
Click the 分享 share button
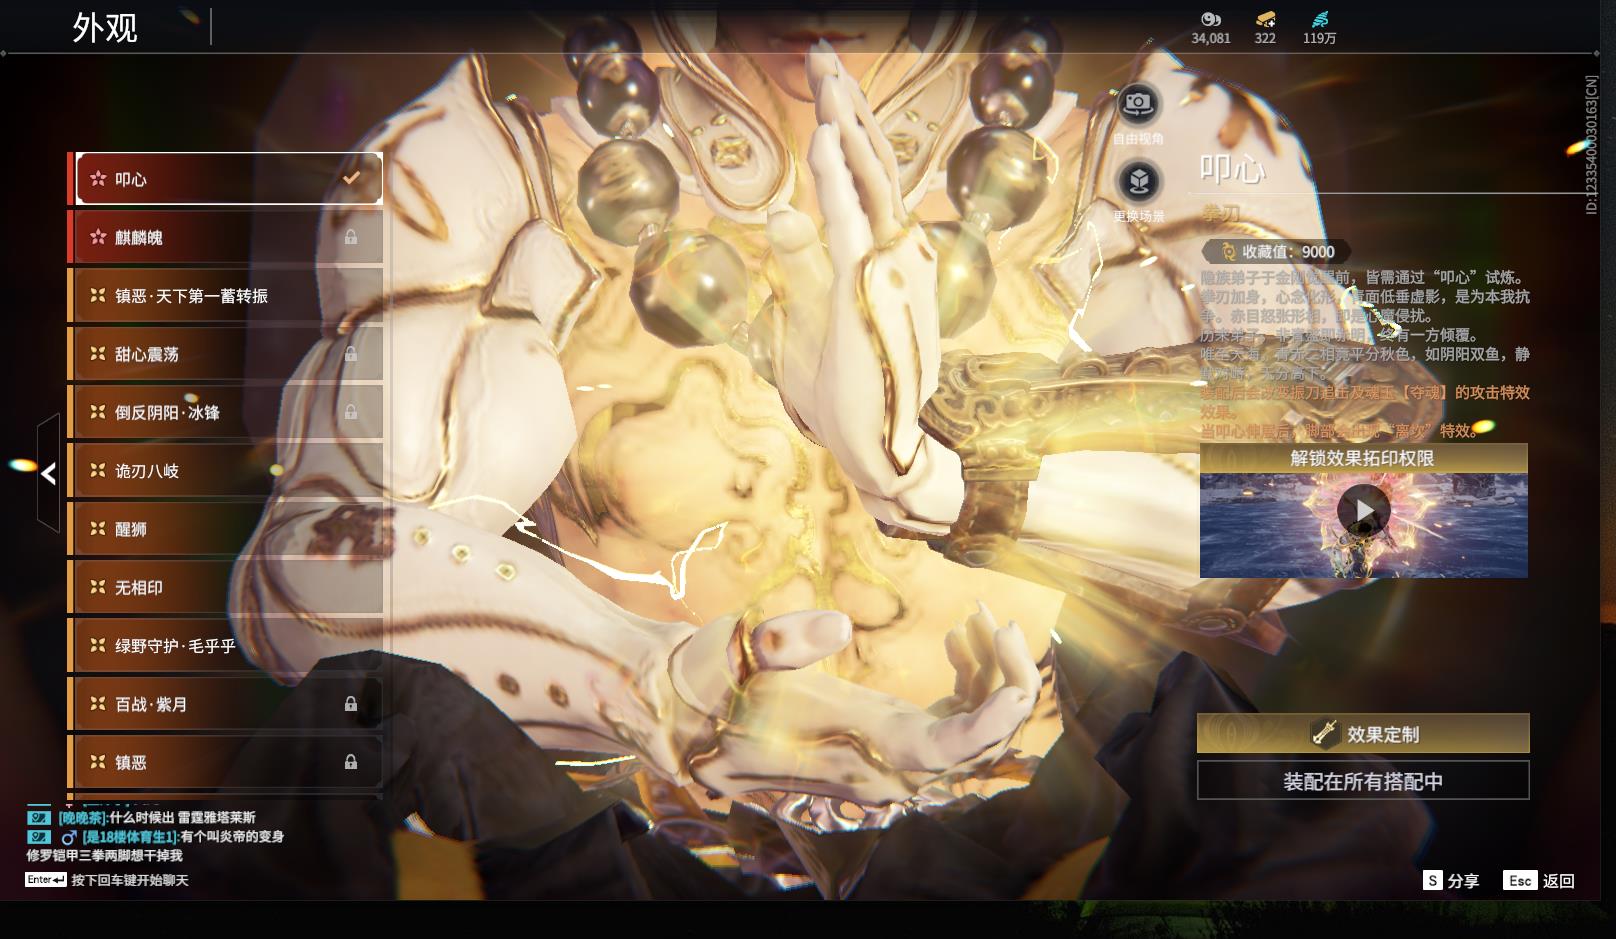click(1451, 880)
